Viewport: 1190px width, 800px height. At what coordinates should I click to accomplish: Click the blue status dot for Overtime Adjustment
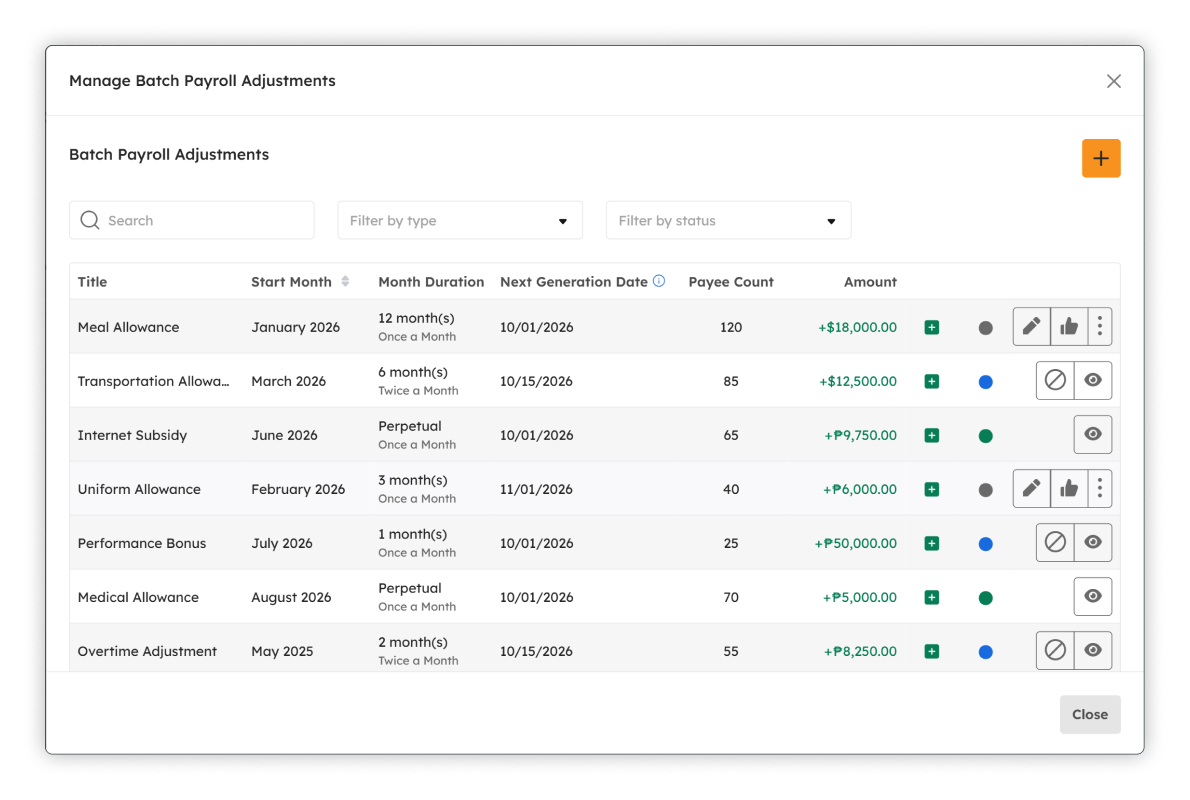(985, 651)
